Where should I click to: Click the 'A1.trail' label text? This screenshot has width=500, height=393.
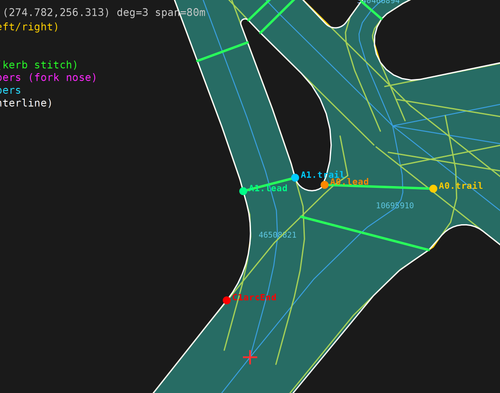point(322,175)
